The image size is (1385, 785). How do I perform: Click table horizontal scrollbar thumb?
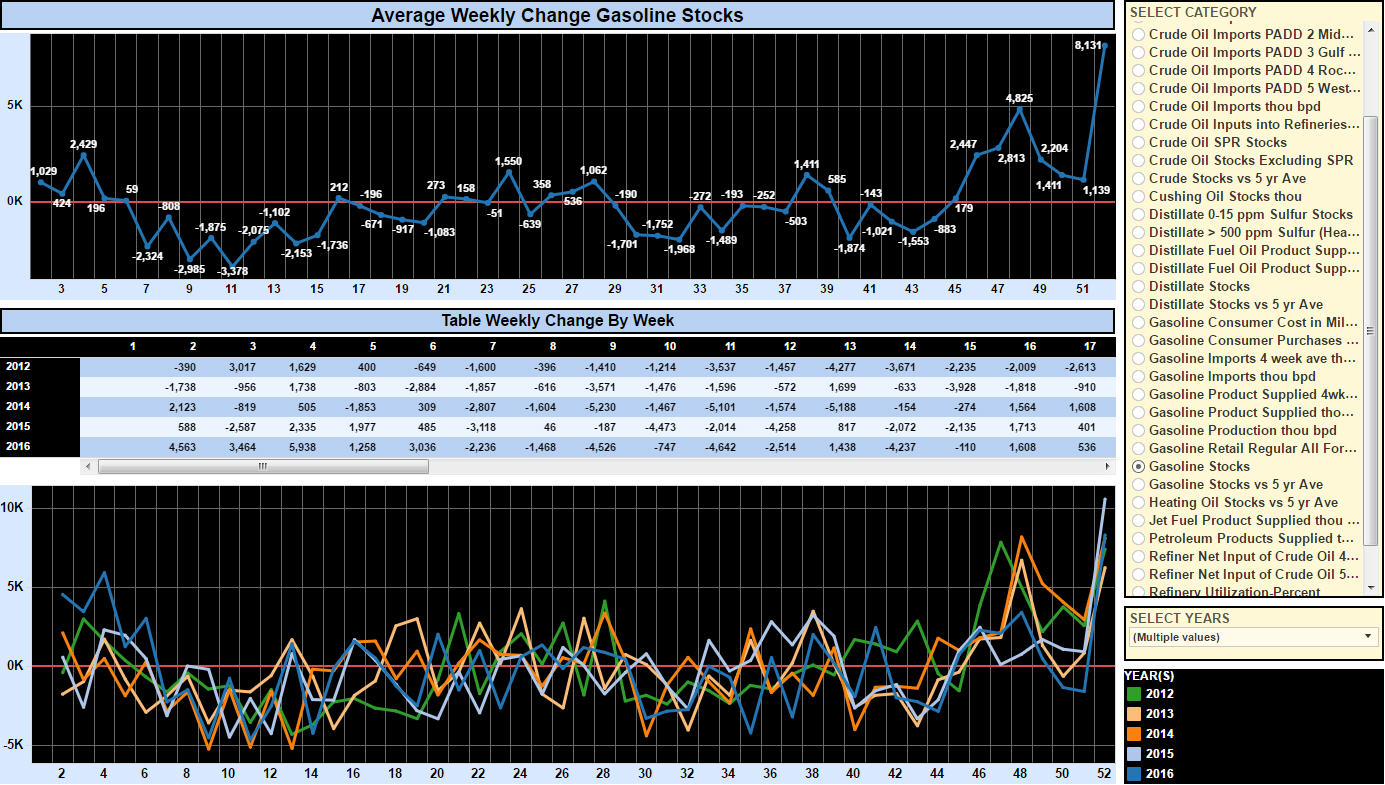(x=263, y=466)
